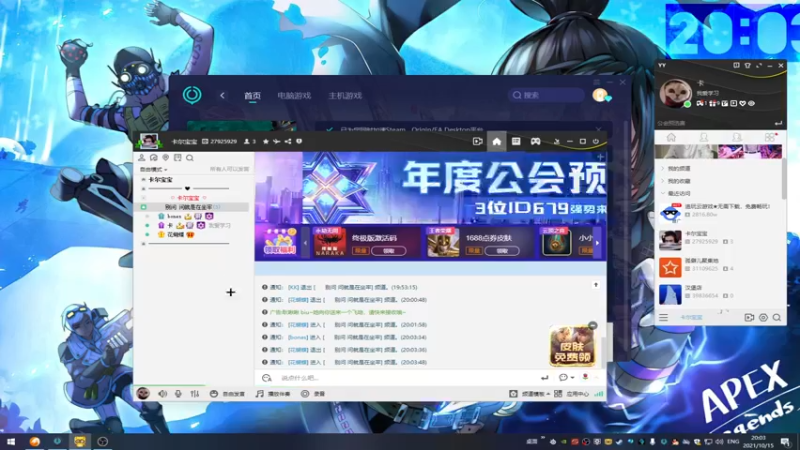This screenshot has height=450, width=800.
Task: Select user bones in channel member list
Action: tap(173, 216)
